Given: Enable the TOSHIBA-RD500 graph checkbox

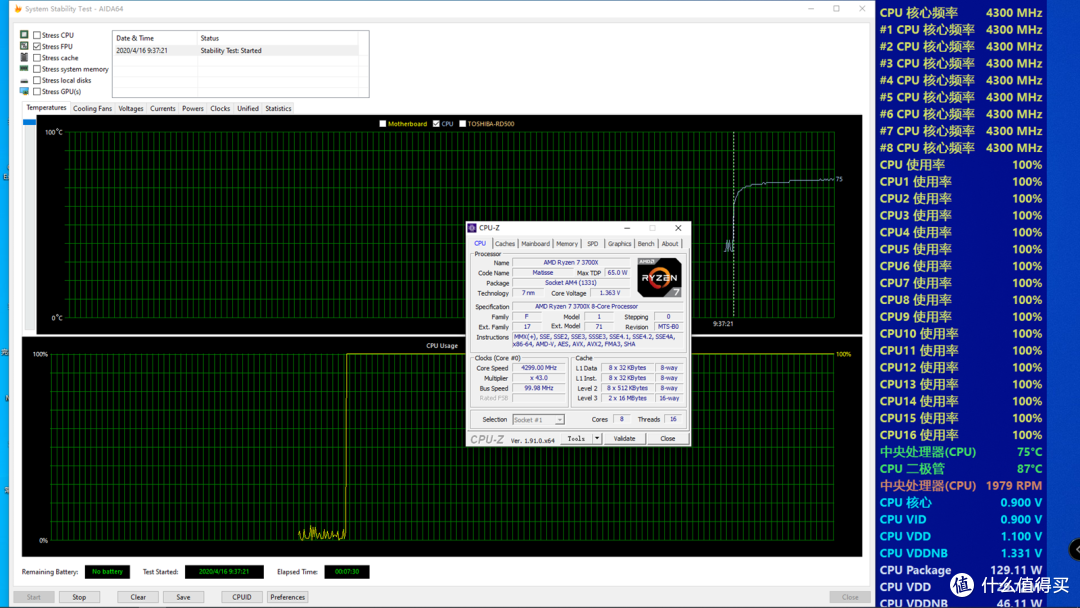Looking at the screenshot, I should pyautogui.click(x=463, y=124).
